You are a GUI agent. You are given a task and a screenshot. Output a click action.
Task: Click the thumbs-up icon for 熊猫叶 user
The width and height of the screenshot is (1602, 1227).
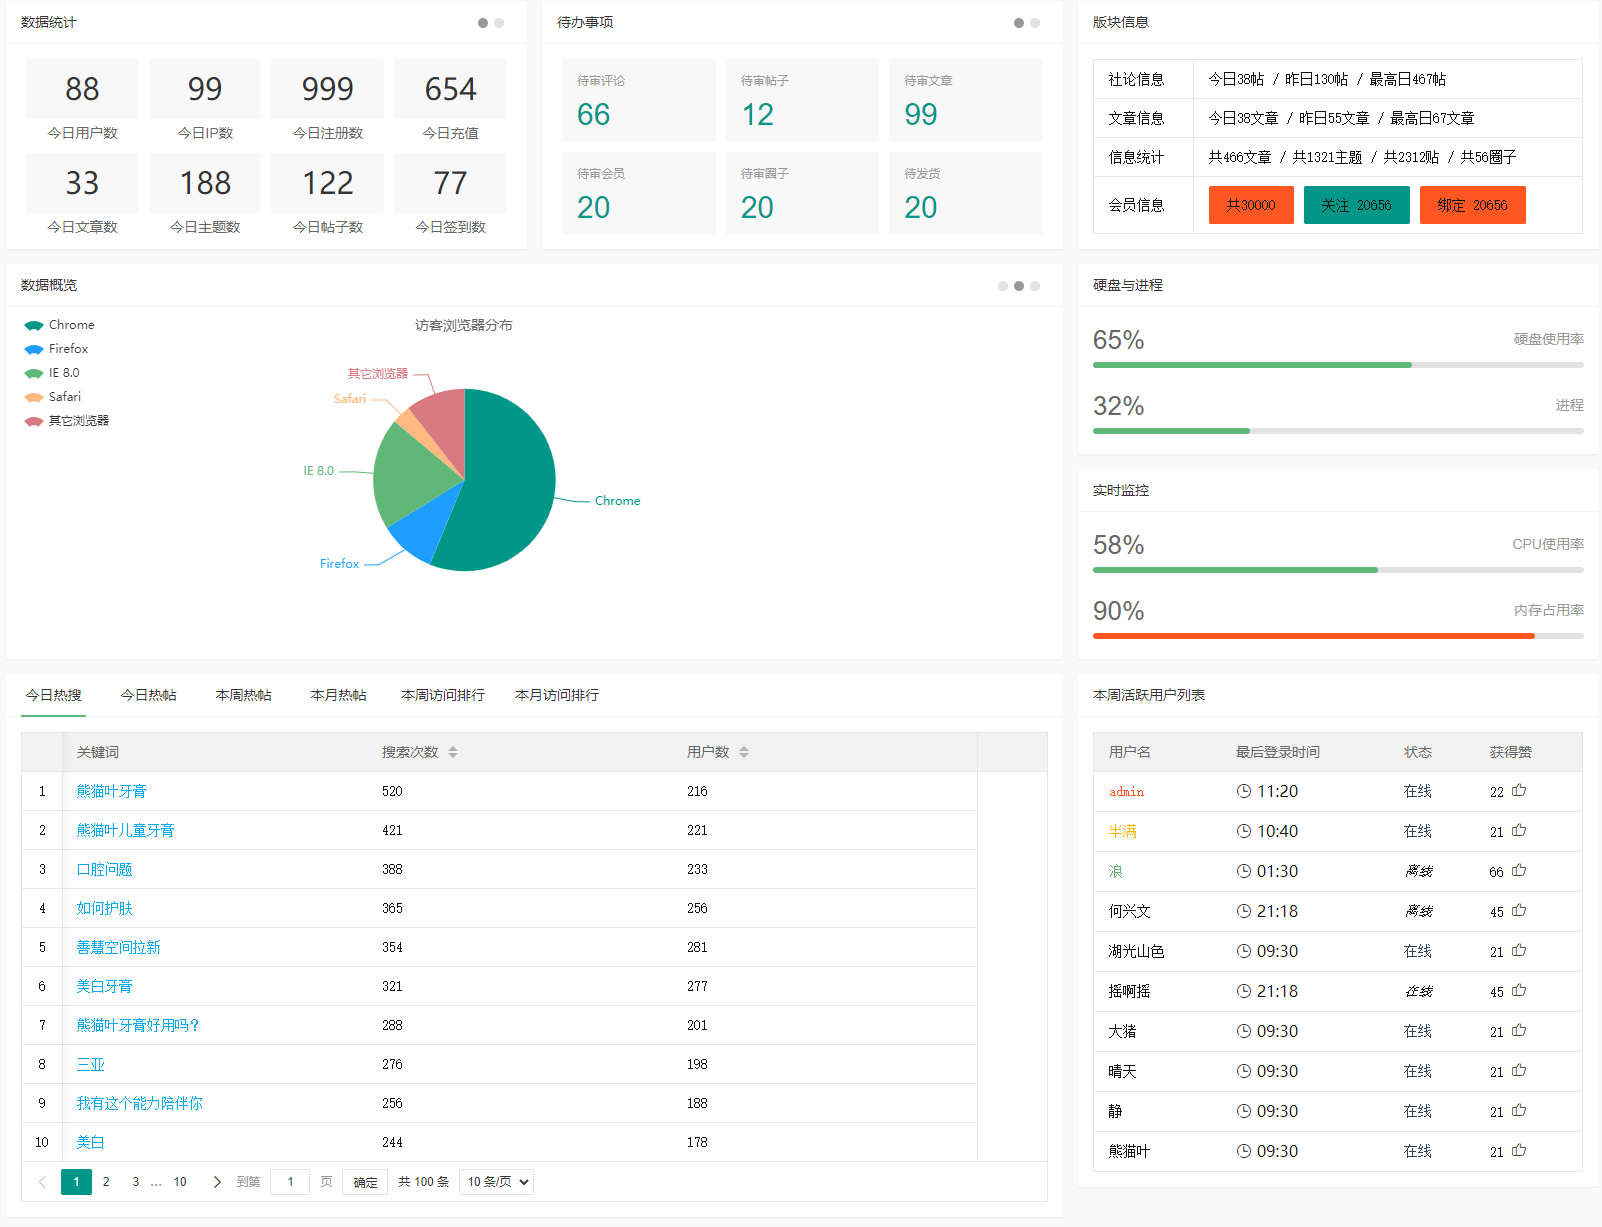(1519, 1150)
